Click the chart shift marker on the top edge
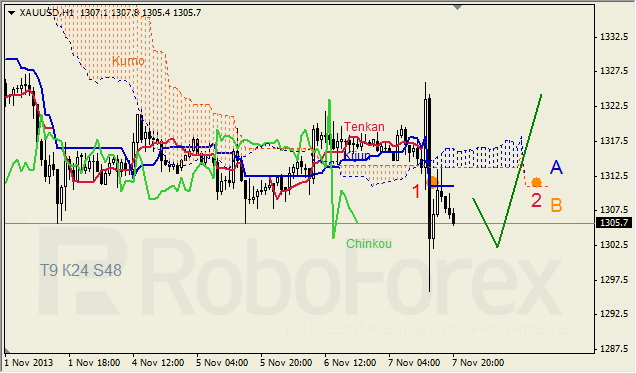This screenshot has width=636, height=373. coord(458,7)
